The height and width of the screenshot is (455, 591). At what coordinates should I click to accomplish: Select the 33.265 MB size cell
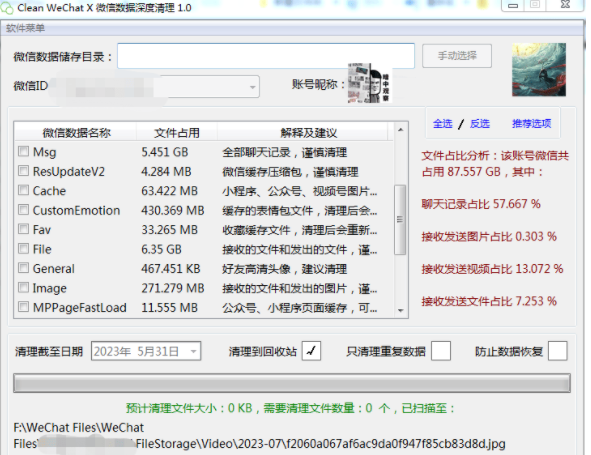pos(169,230)
